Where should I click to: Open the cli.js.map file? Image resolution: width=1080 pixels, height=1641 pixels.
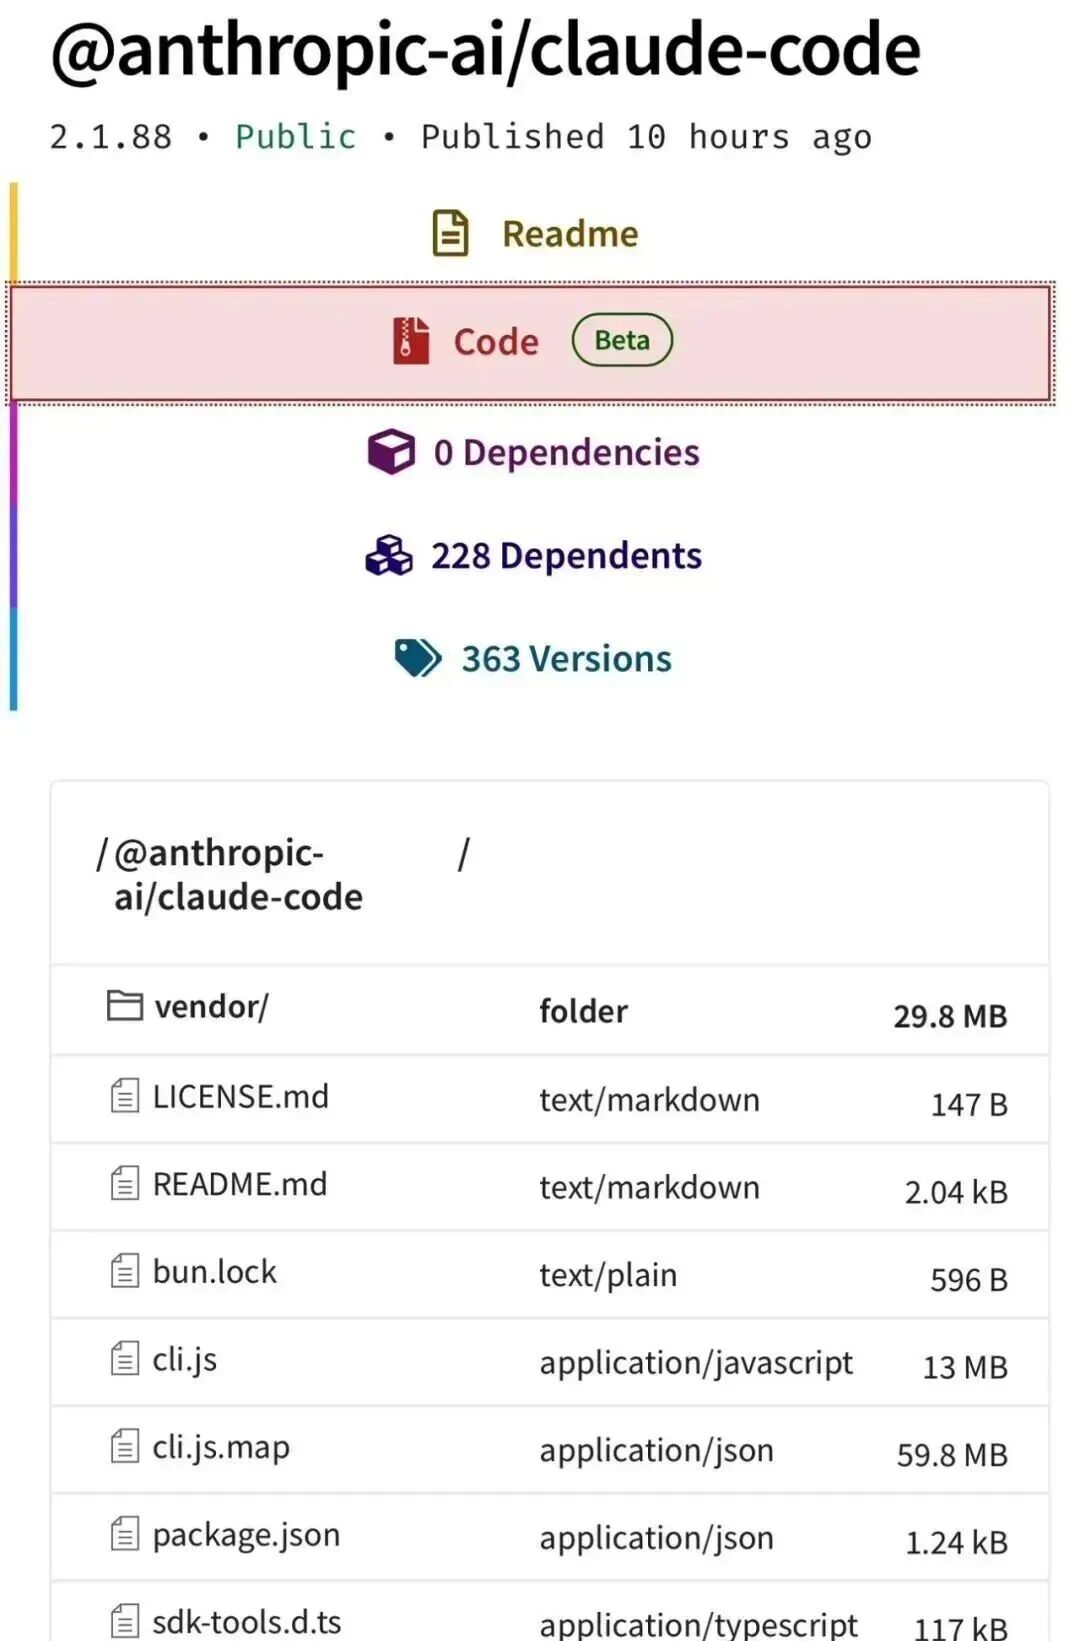coord(221,1447)
